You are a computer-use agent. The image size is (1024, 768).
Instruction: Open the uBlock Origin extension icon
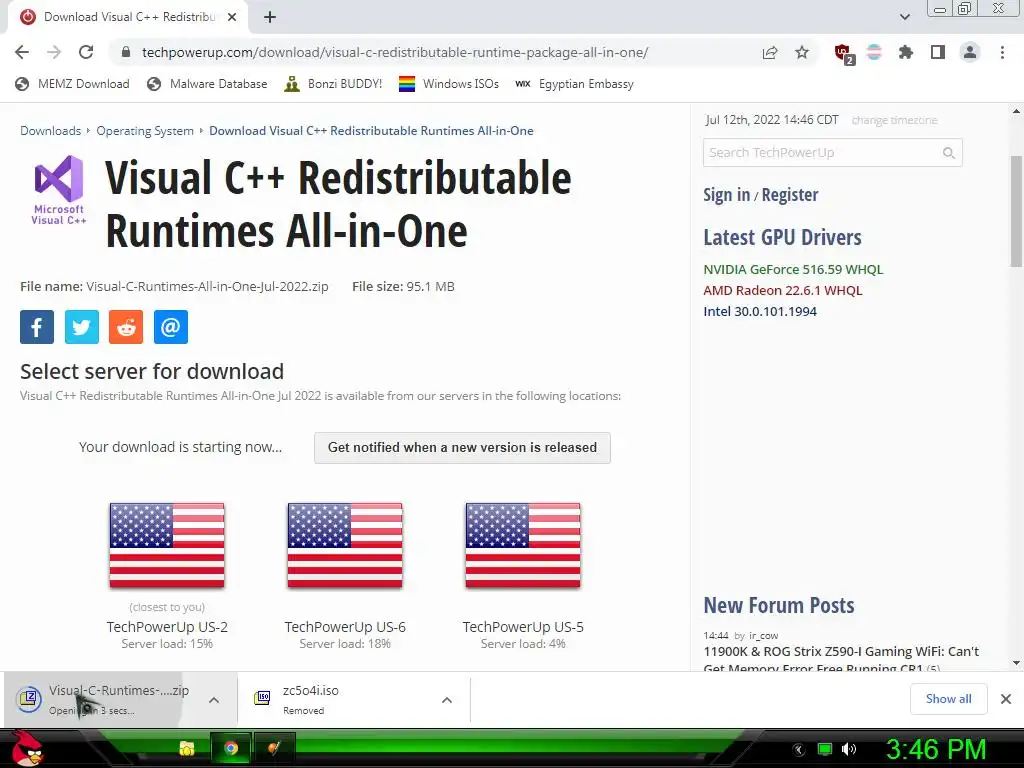click(x=844, y=54)
